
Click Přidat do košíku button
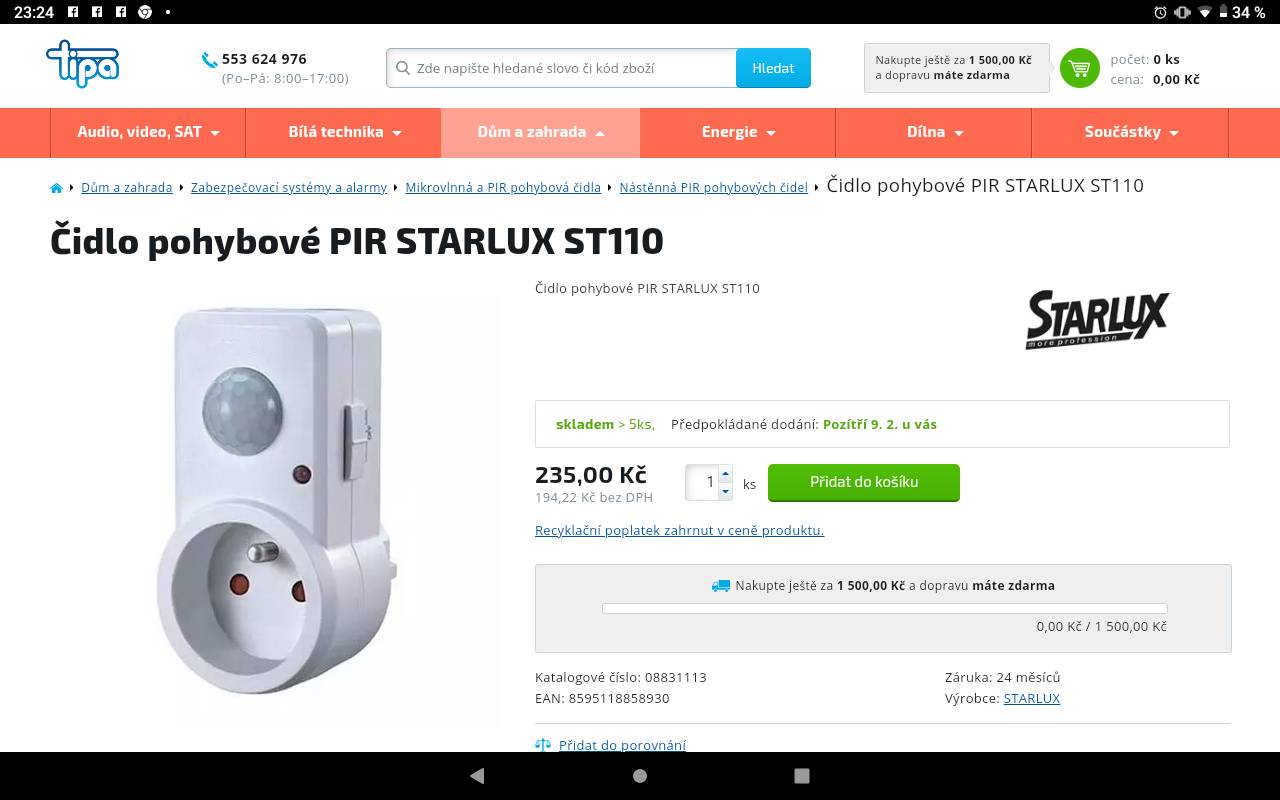864,482
